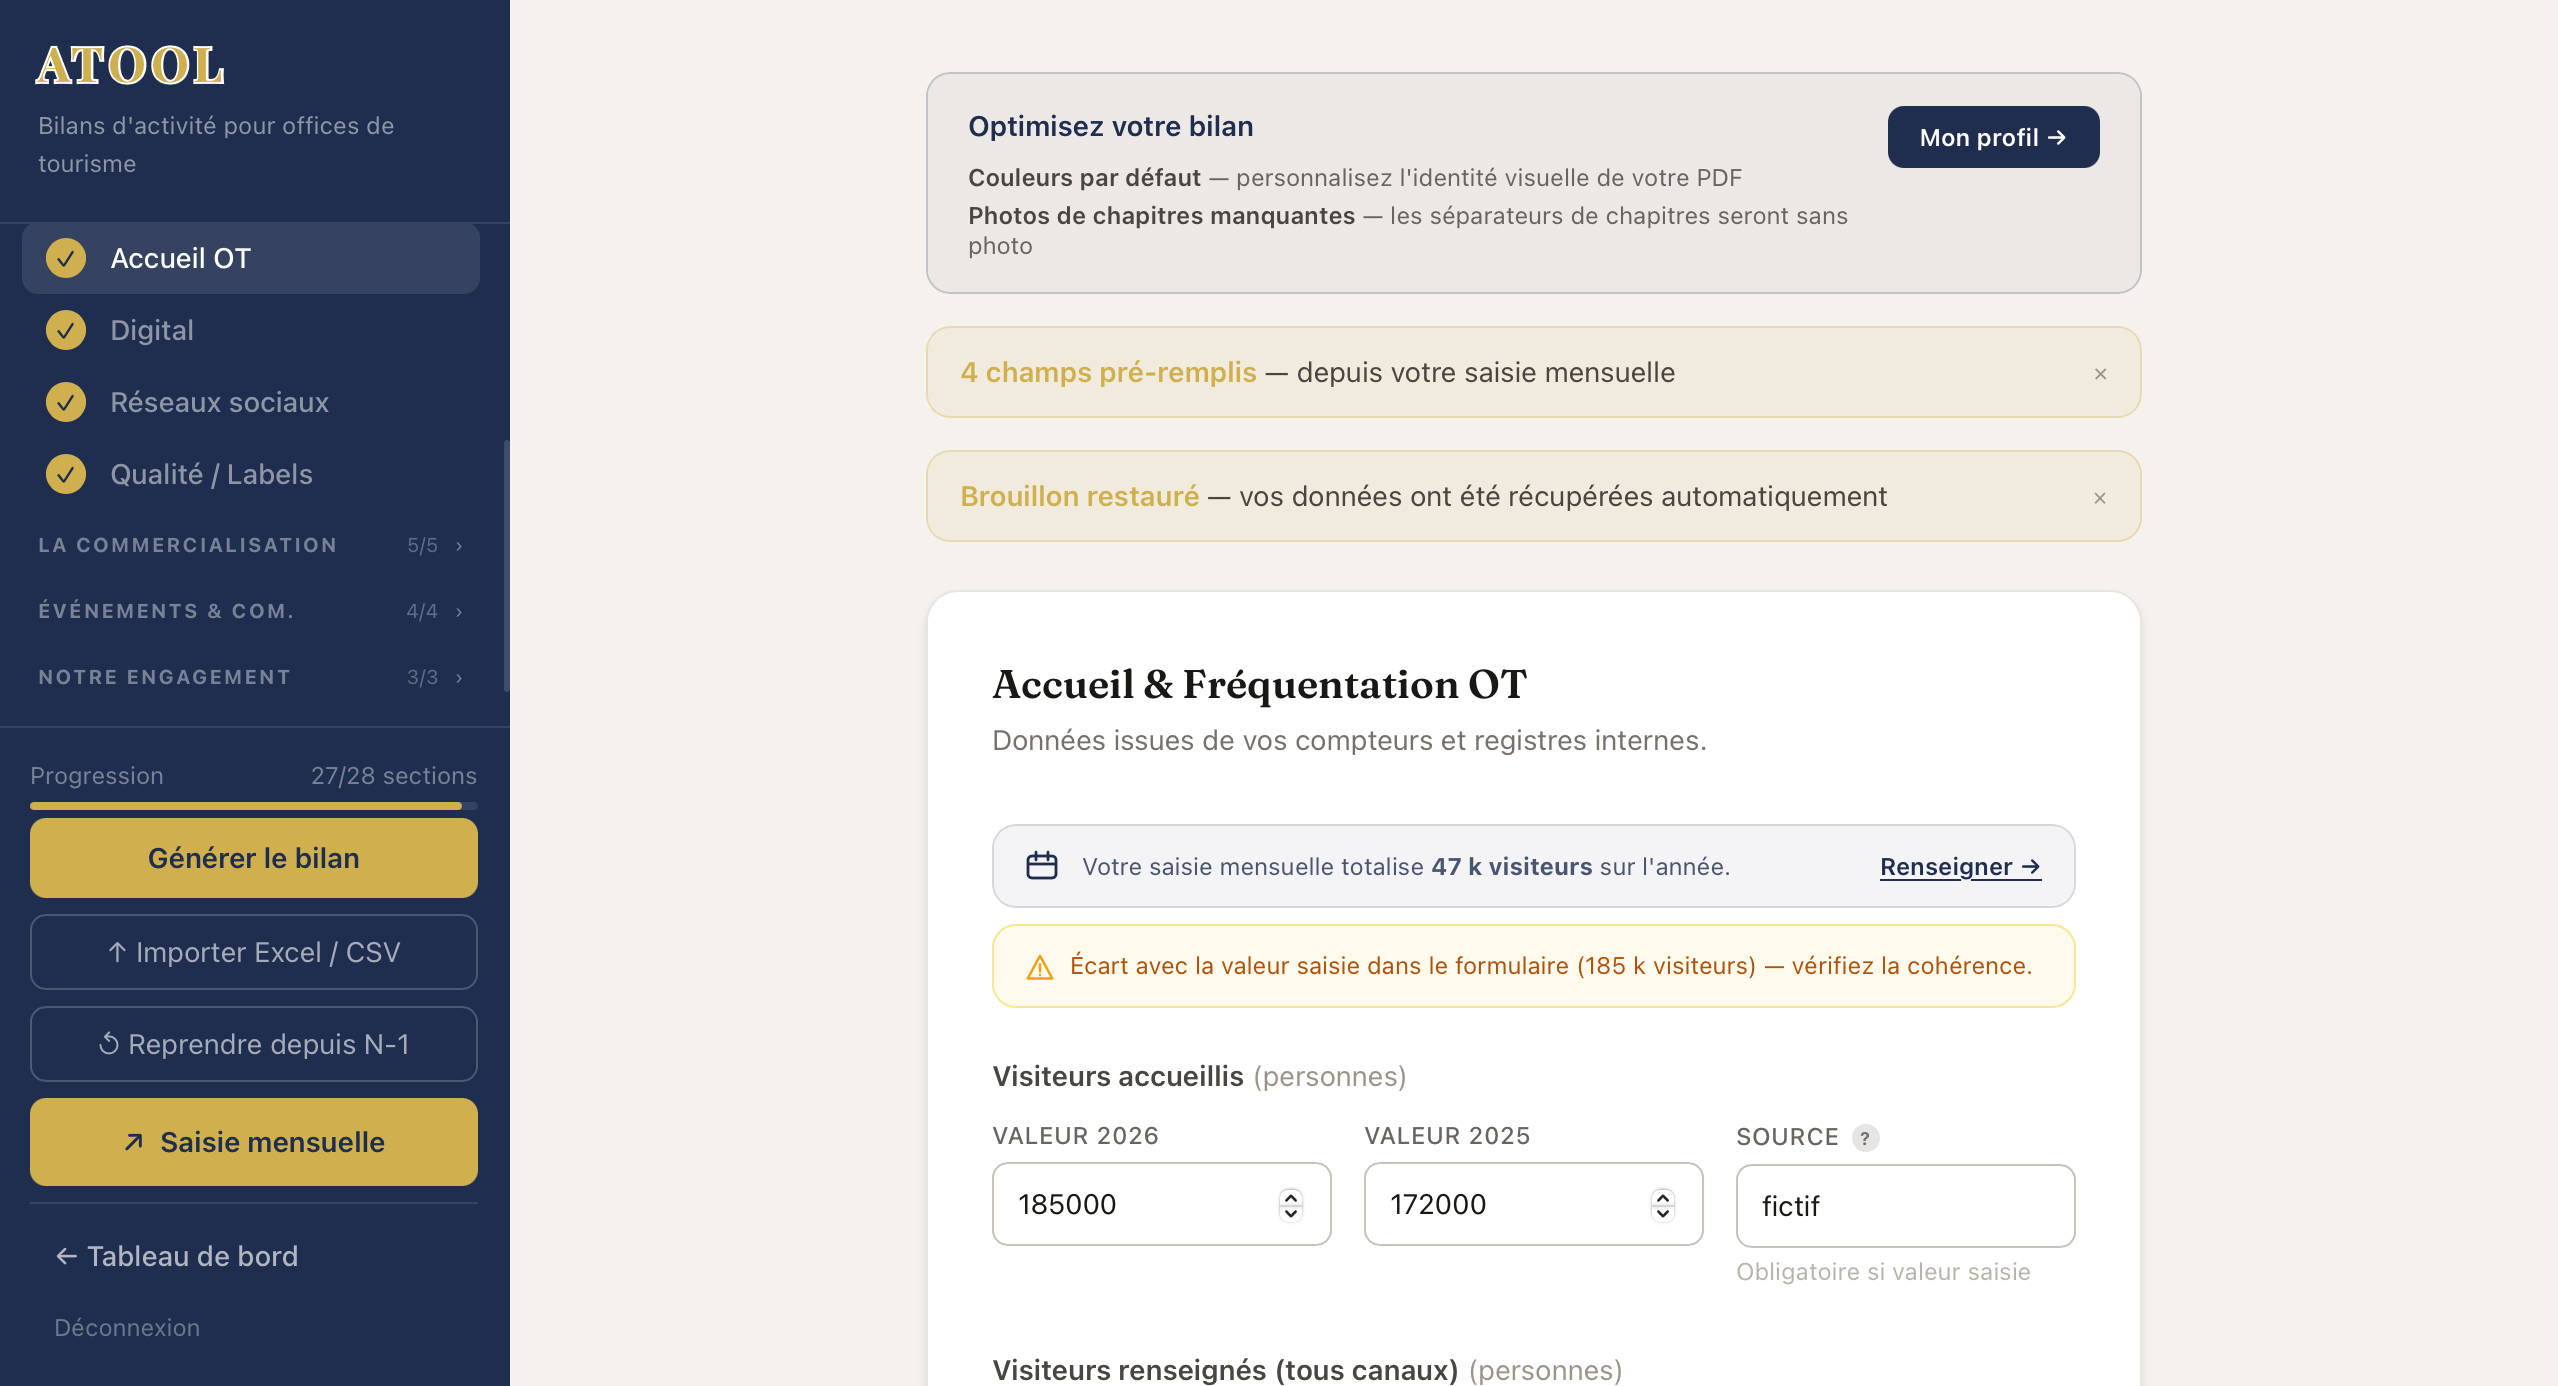Go back to Tableau de bord
The image size is (2558, 1386).
(177, 1256)
